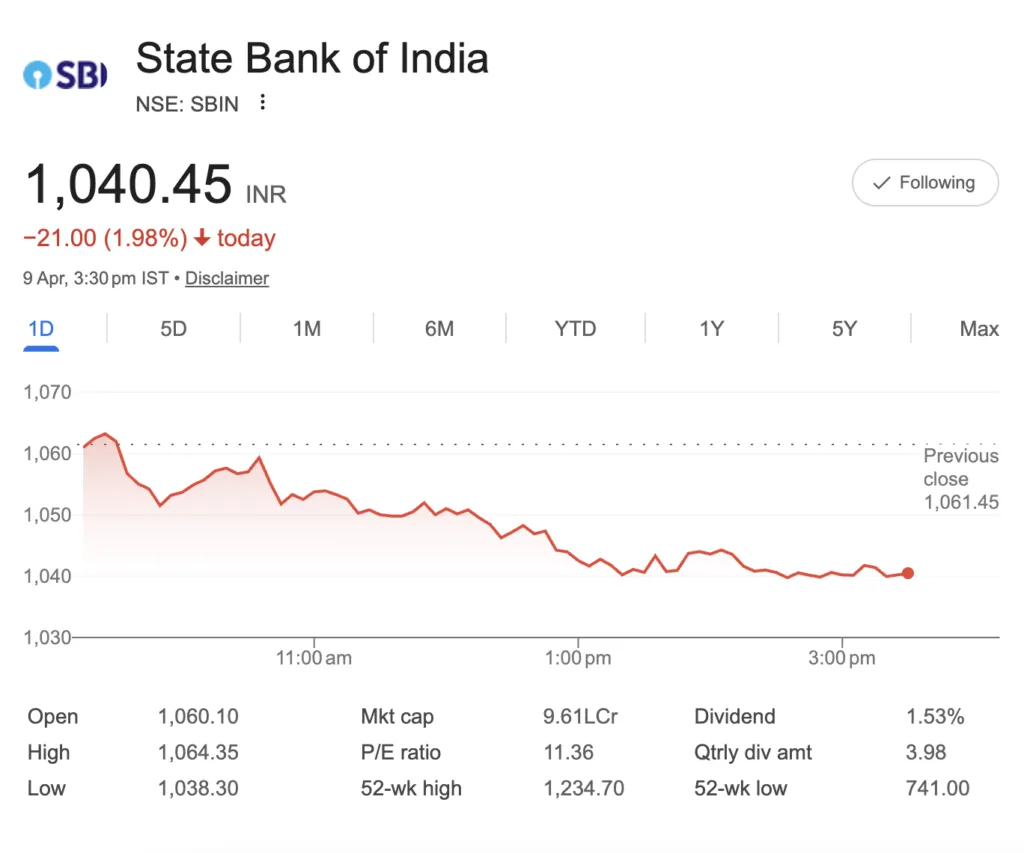Switch to the 1D chart tab
The image size is (1024, 853).
40,328
